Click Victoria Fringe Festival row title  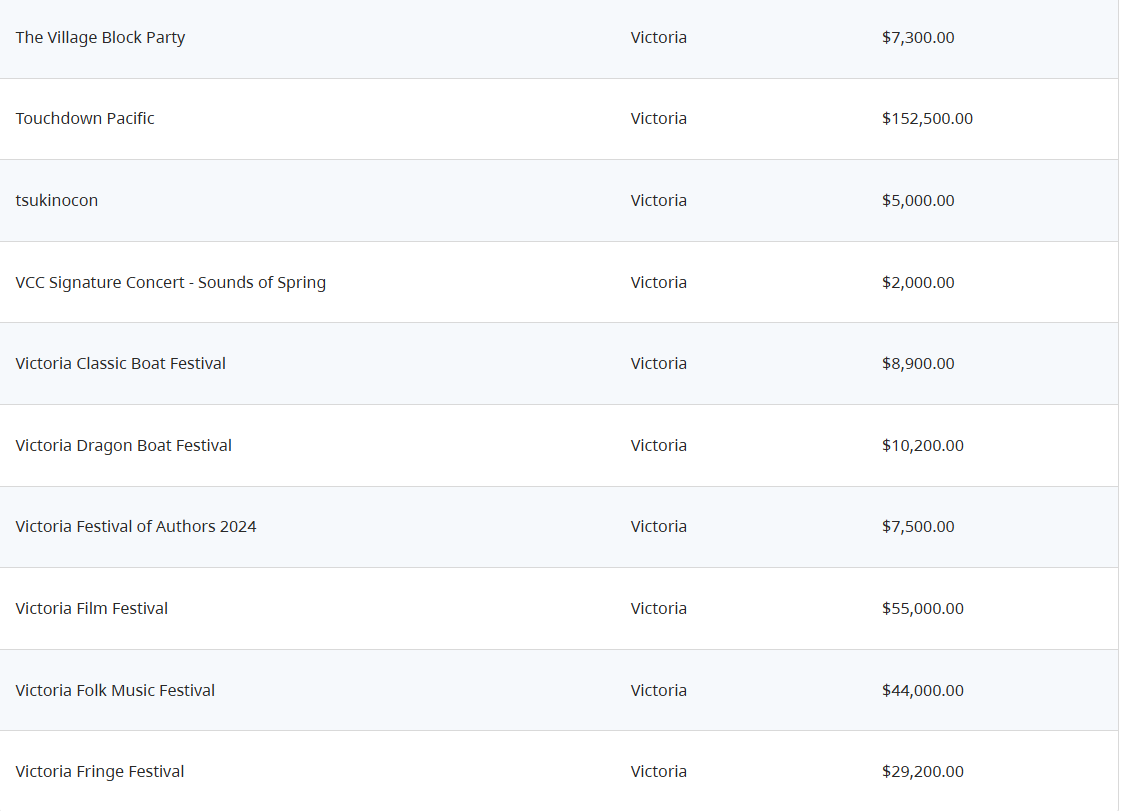[x=100, y=771]
